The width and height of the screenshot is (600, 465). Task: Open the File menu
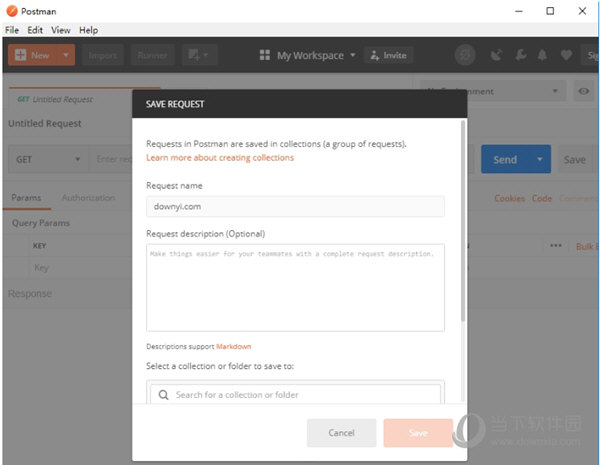click(x=12, y=30)
